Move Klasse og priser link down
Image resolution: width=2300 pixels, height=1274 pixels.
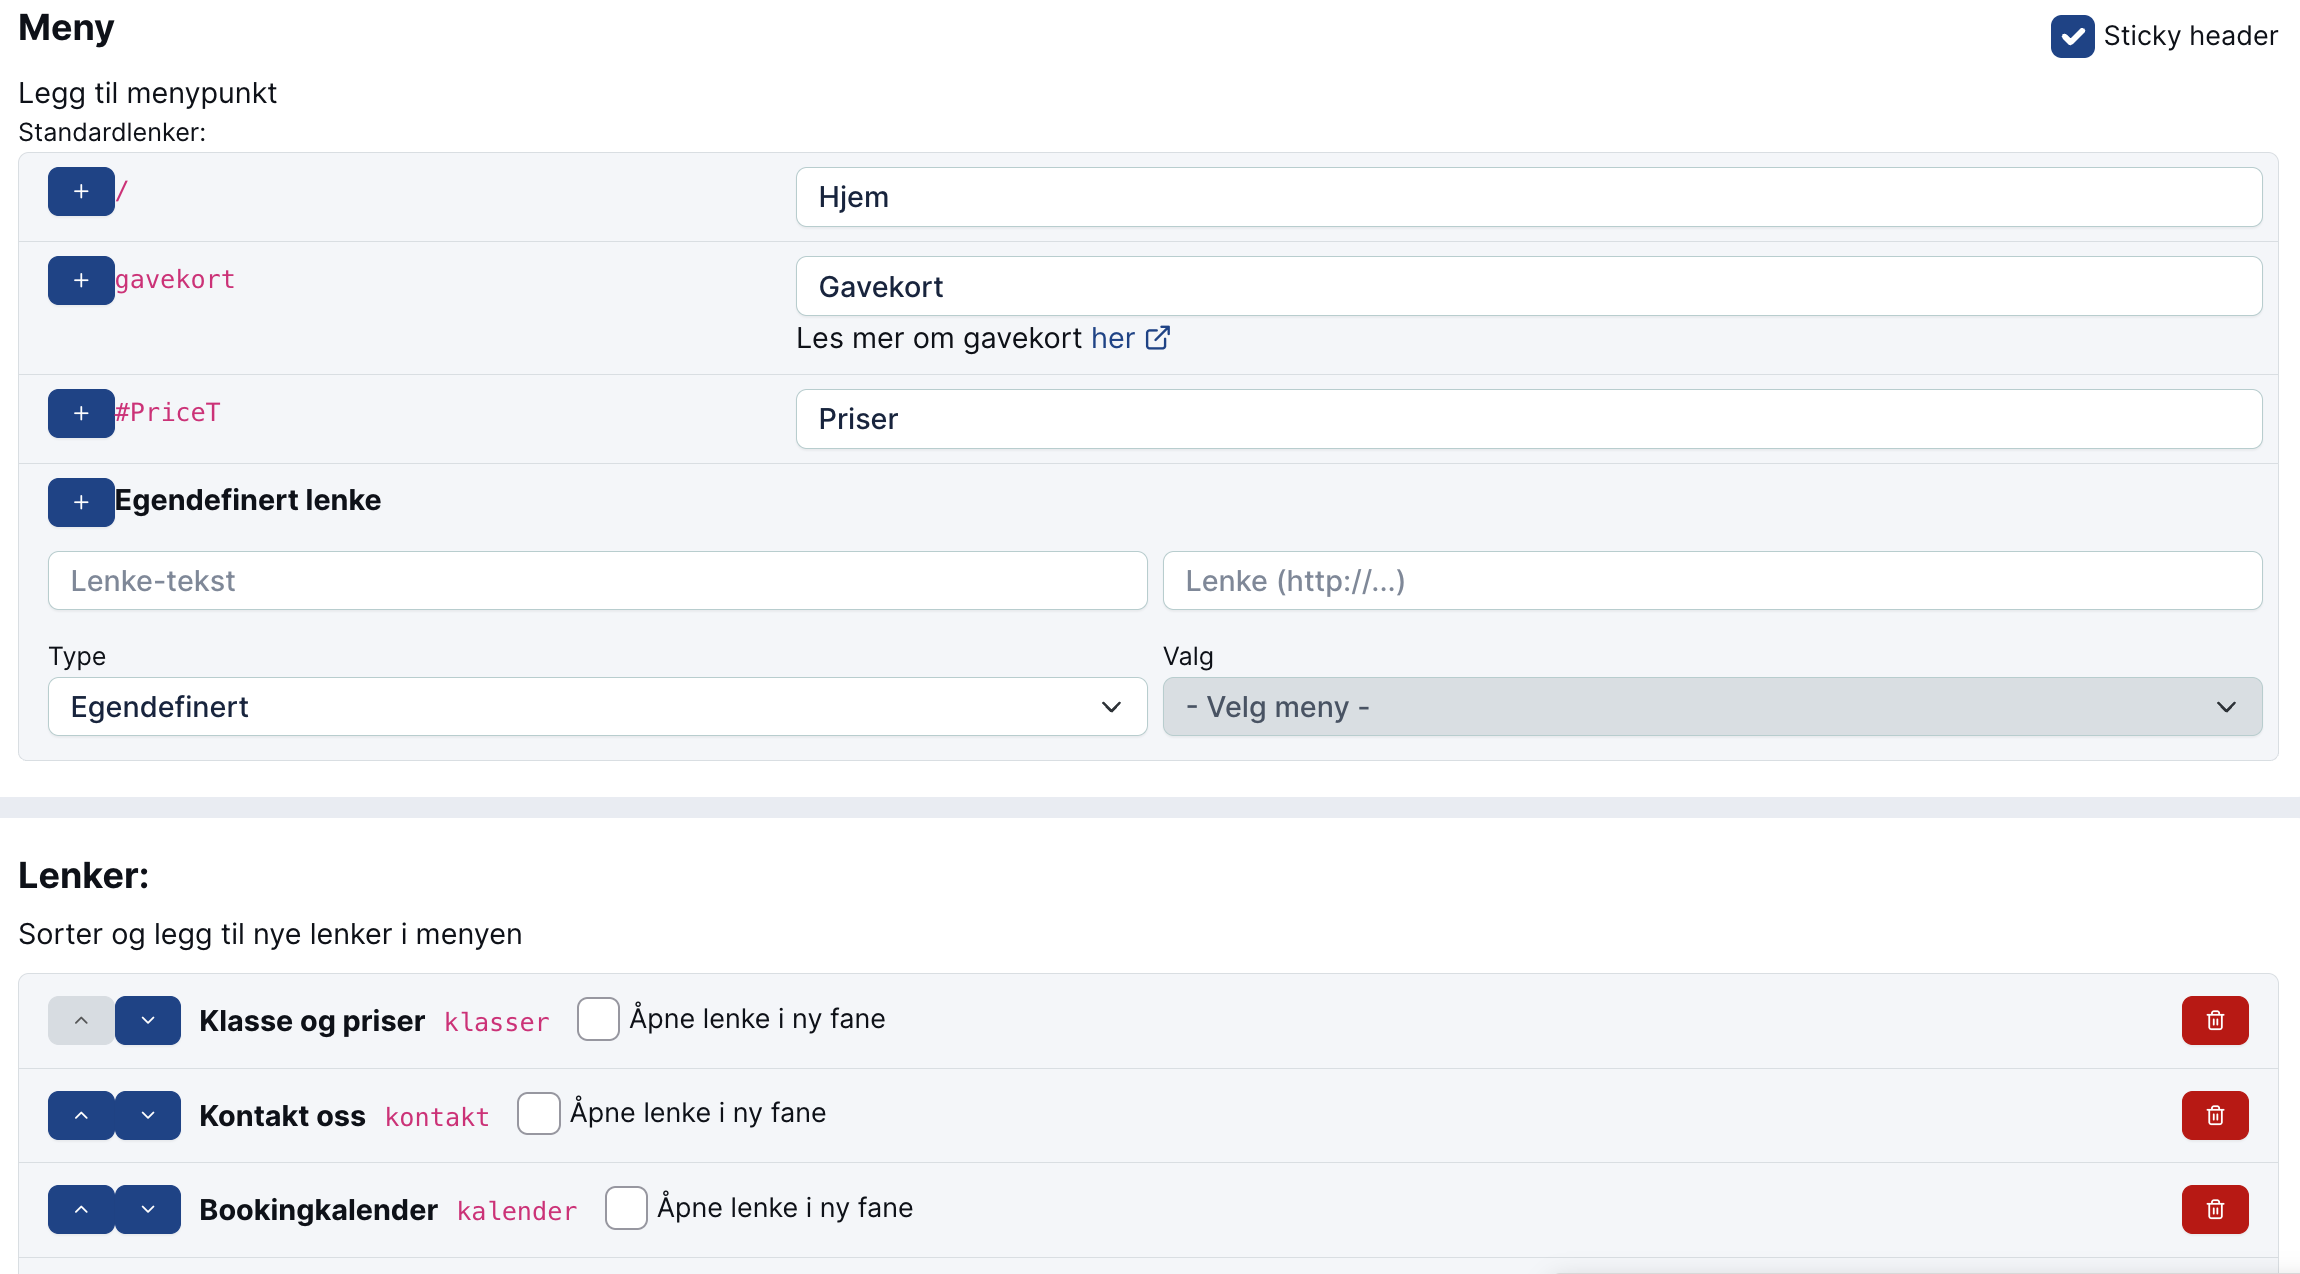(x=148, y=1020)
